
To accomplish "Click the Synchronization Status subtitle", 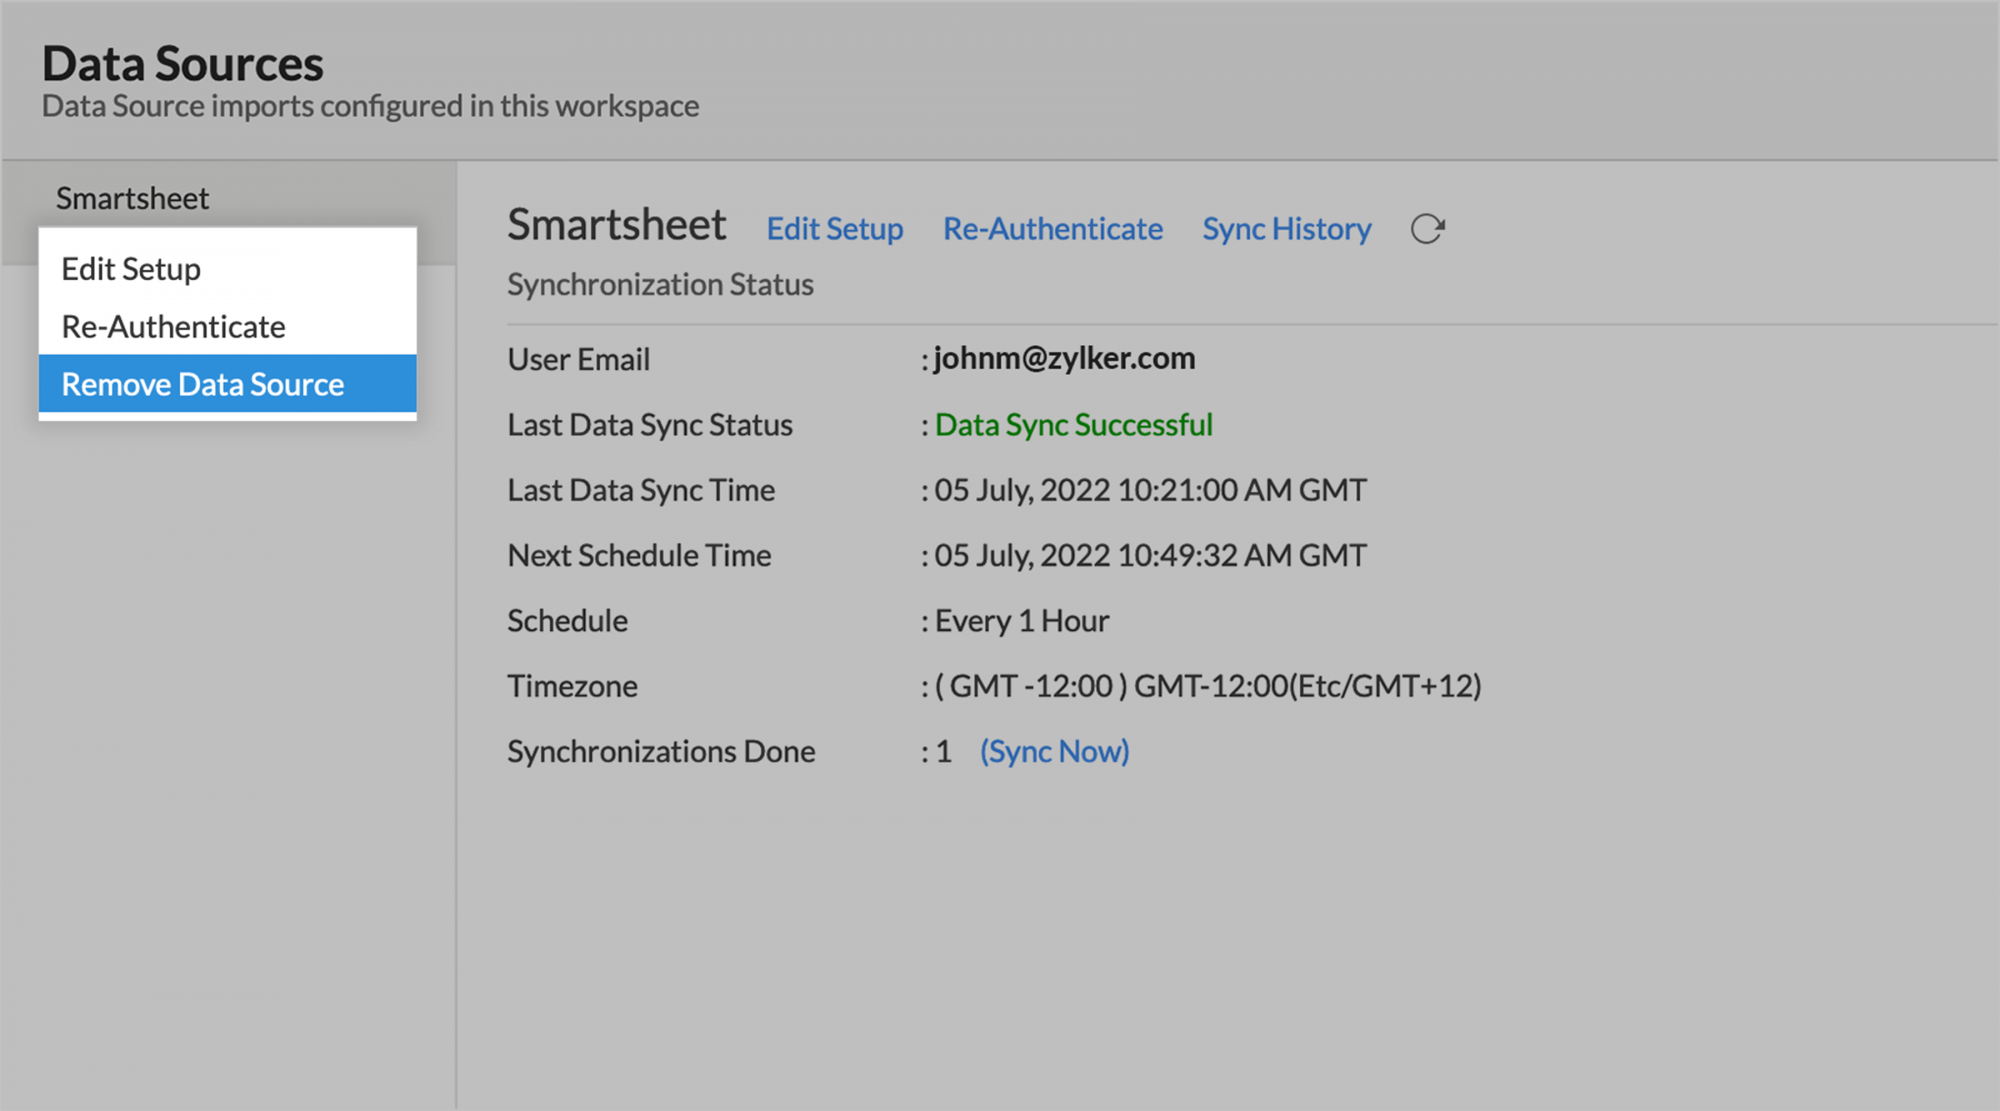I will tap(660, 285).
